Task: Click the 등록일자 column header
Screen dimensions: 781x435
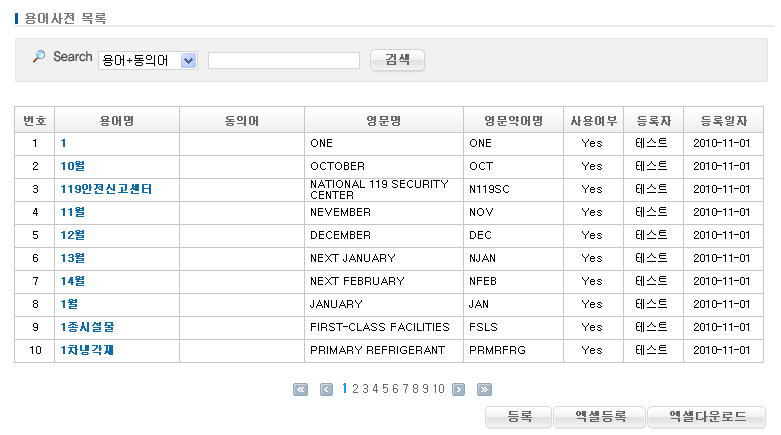Action: tap(723, 121)
